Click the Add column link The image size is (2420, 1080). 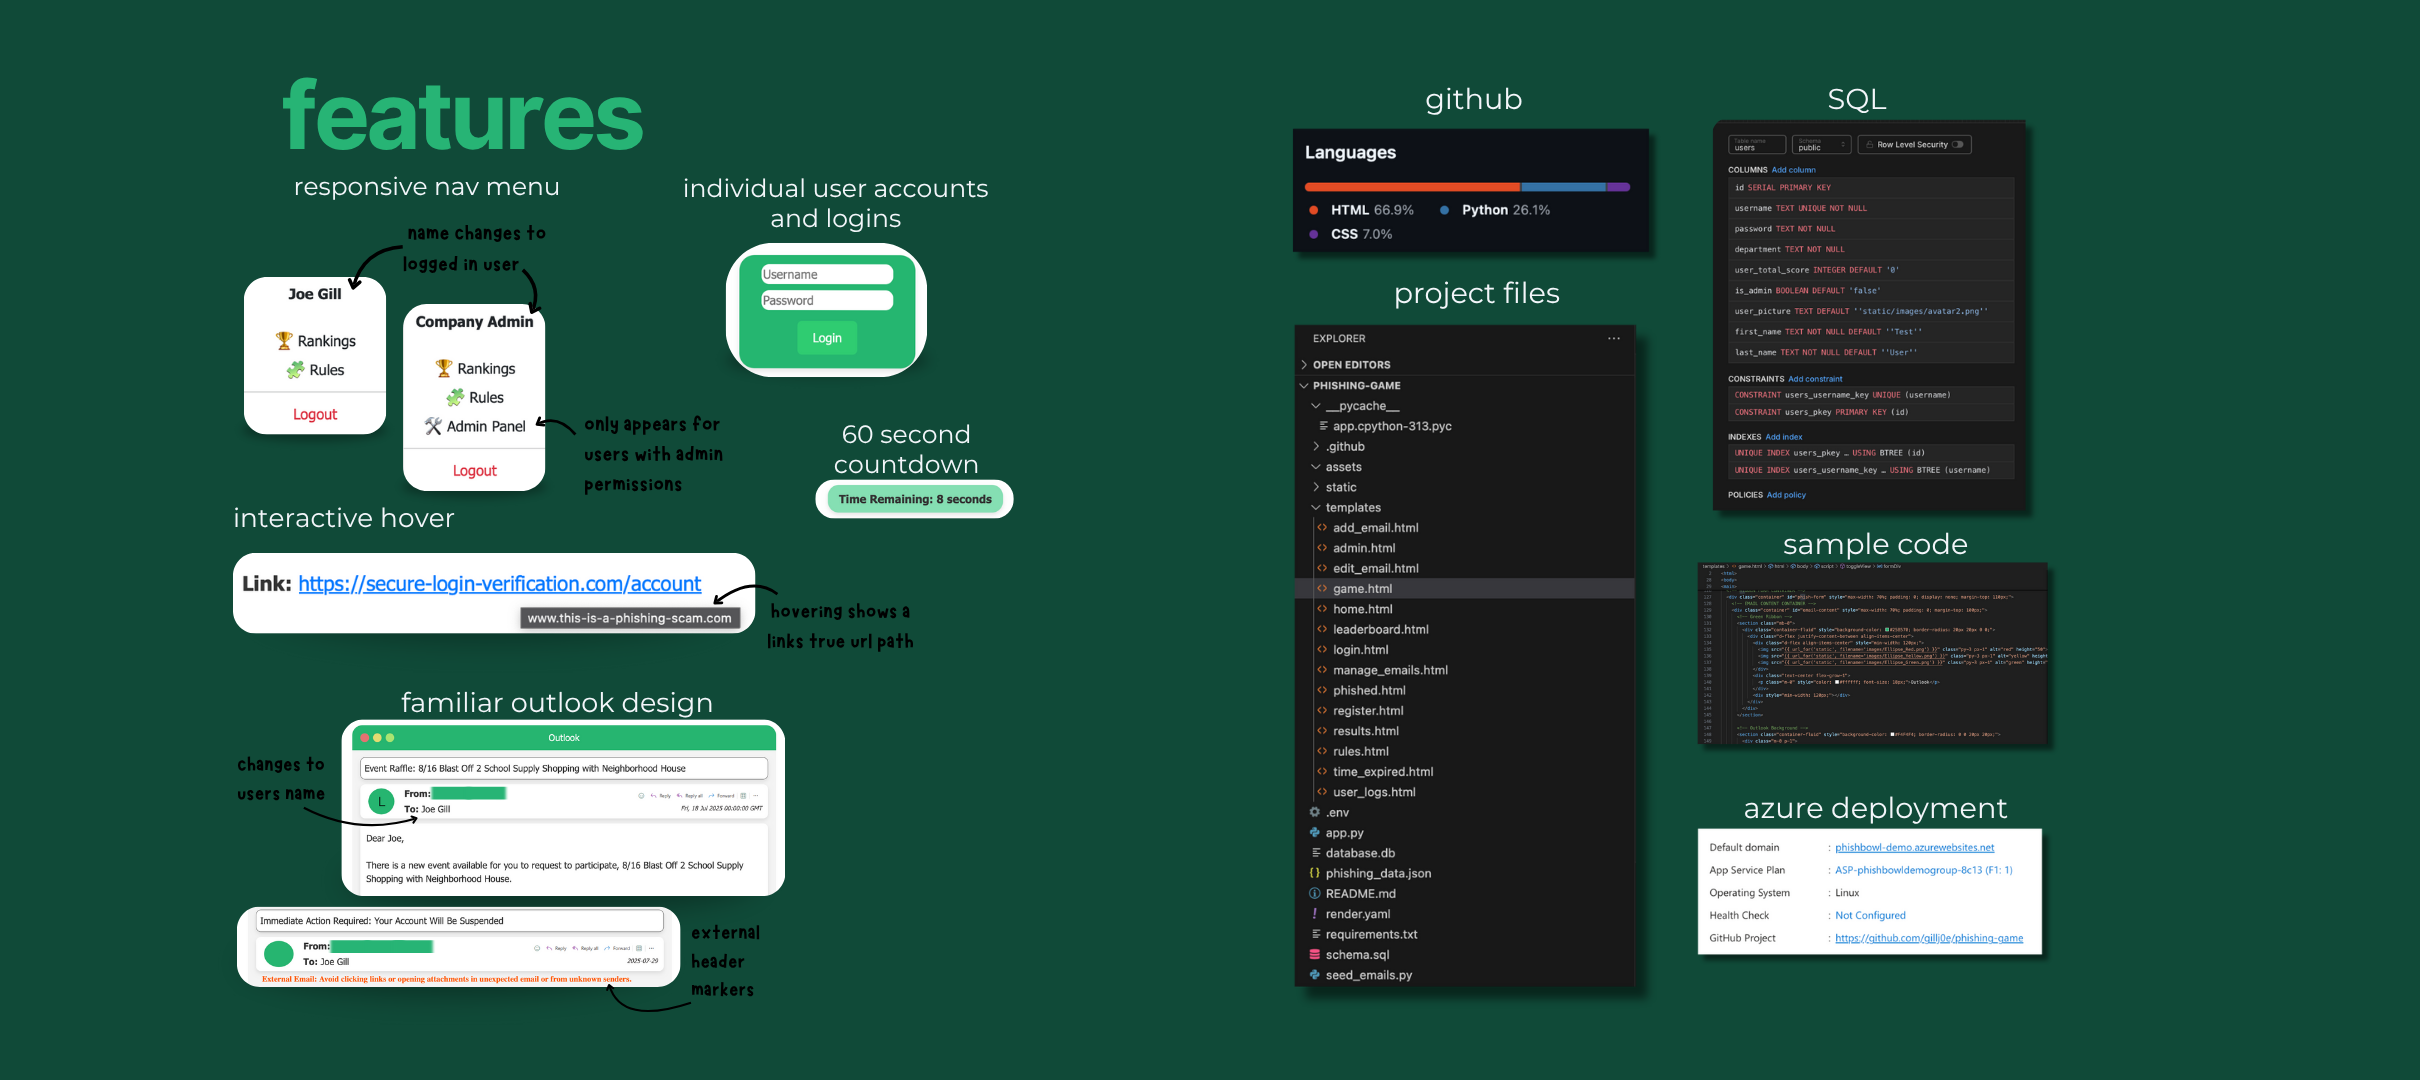(1793, 170)
